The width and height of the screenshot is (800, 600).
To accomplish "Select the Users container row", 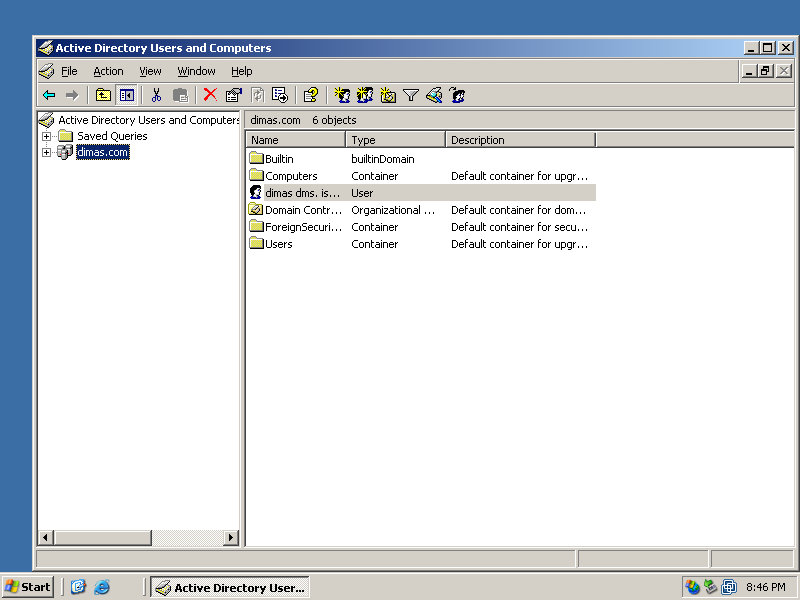I will (421, 244).
